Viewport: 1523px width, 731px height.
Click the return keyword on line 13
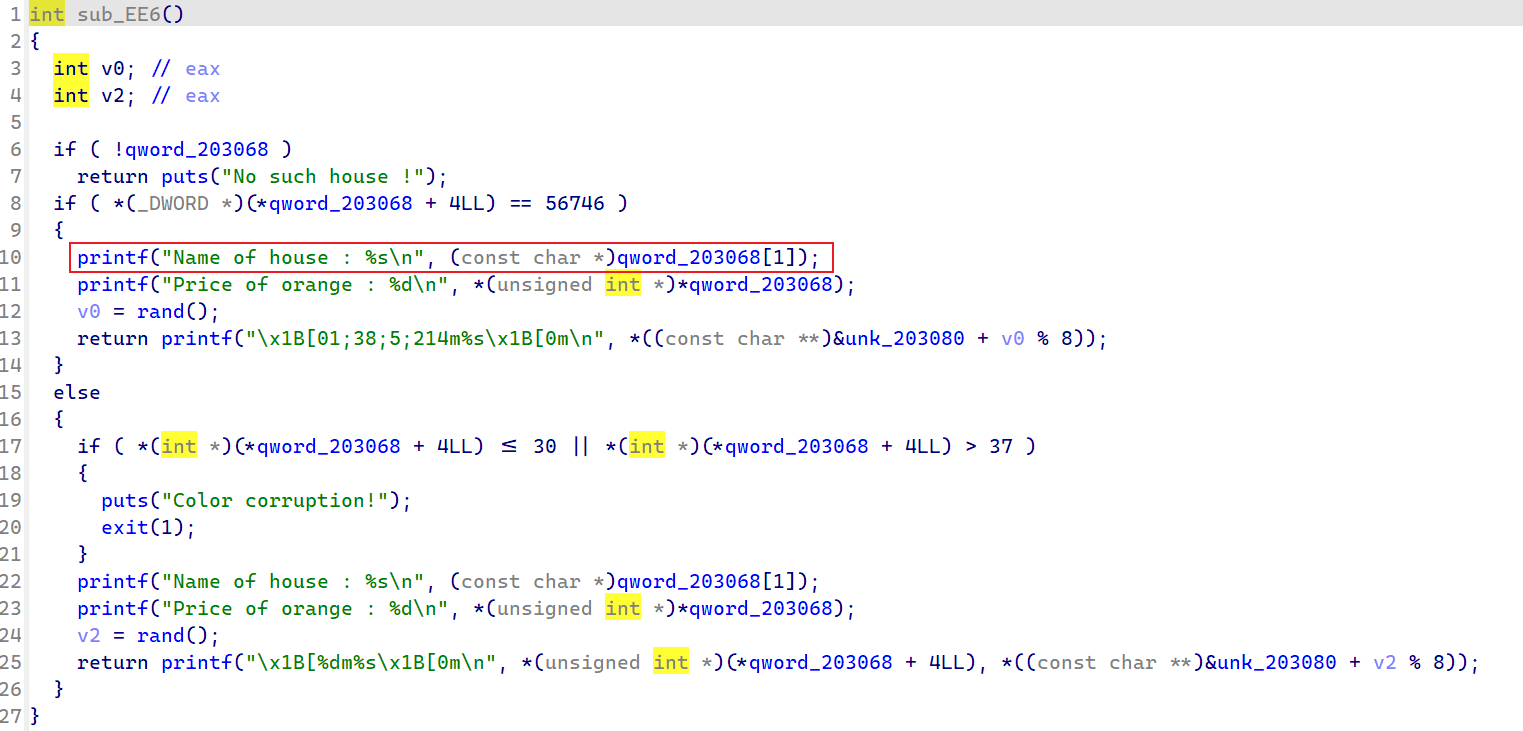click(112, 338)
